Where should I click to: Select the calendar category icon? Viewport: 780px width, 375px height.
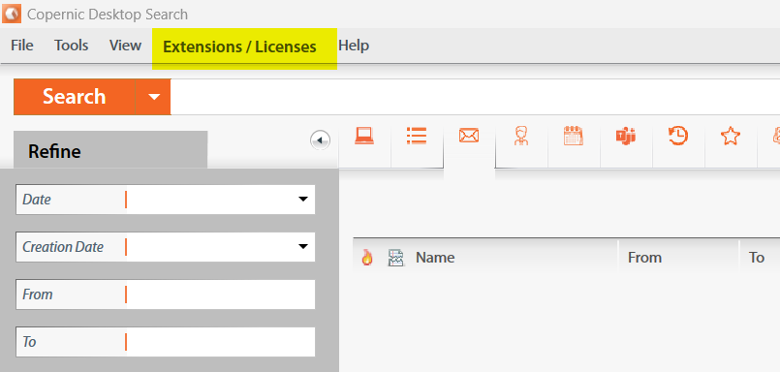coord(574,136)
